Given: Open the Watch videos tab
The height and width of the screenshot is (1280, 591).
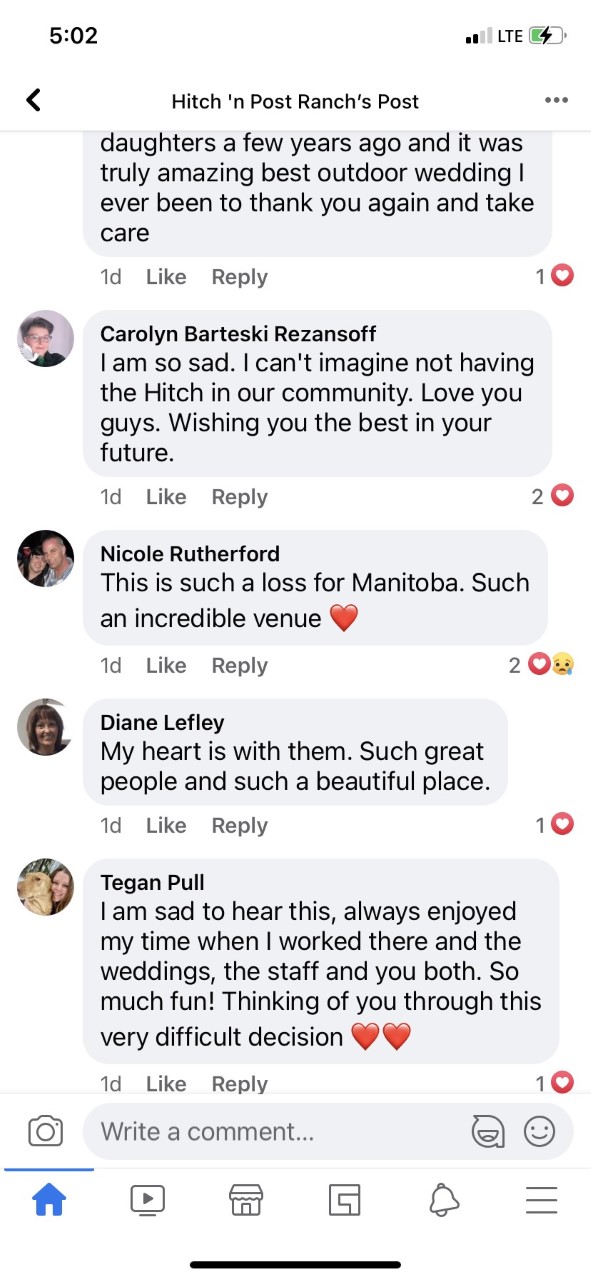Looking at the screenshot, I should (148, 1198).
